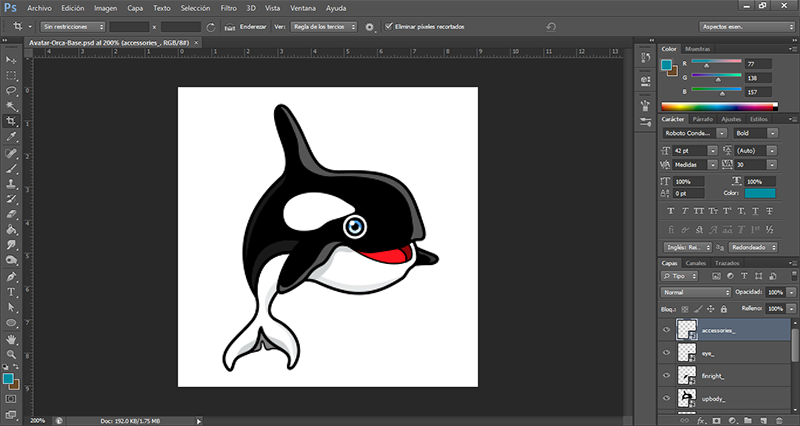Select the Horizontal Type tool

(x=11, y=293)
